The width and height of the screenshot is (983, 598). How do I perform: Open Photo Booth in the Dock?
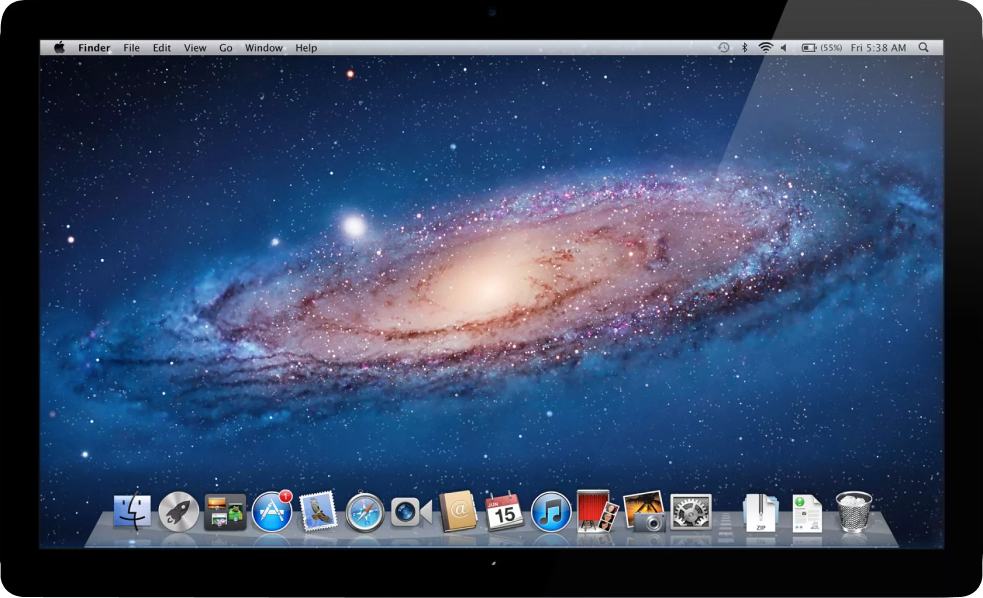pyautogui.click(x=597, y=511)
